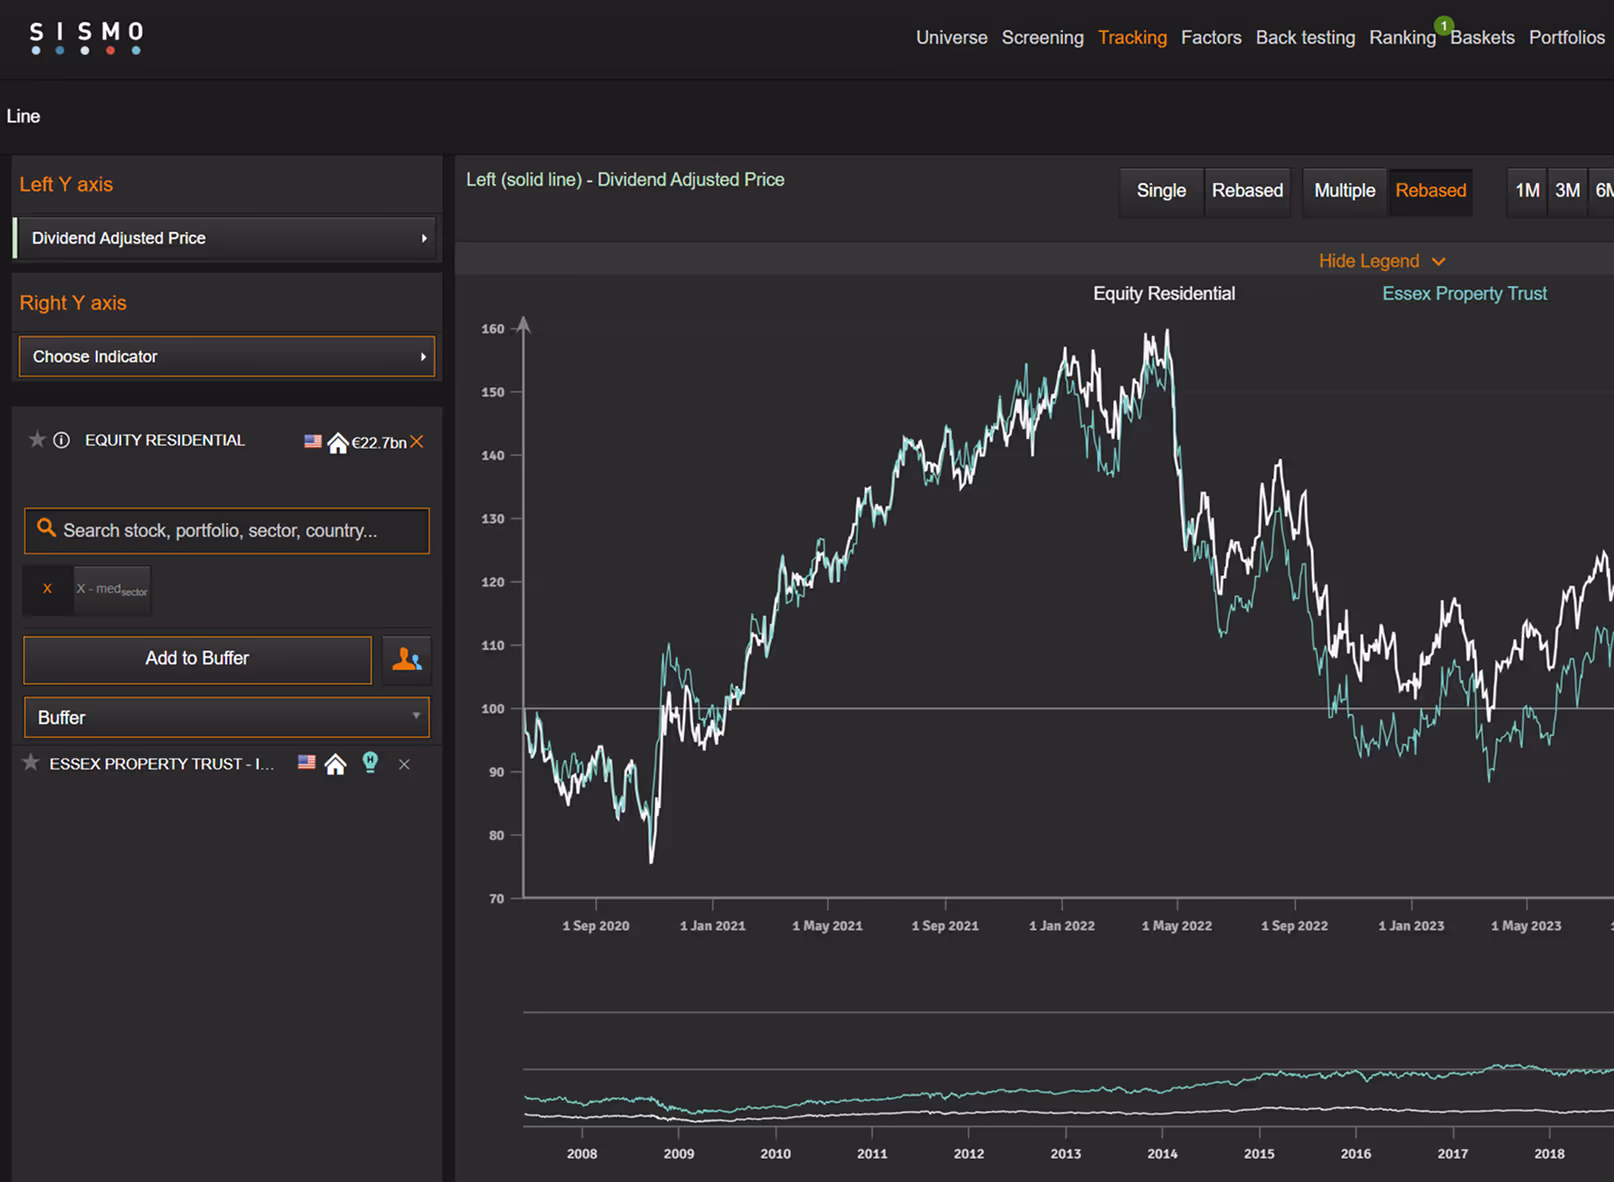This screenshot has width=1614, height=1182.
Task: Click the ESSEX PROPERTY TRUST row name
Action: point(162,764)
